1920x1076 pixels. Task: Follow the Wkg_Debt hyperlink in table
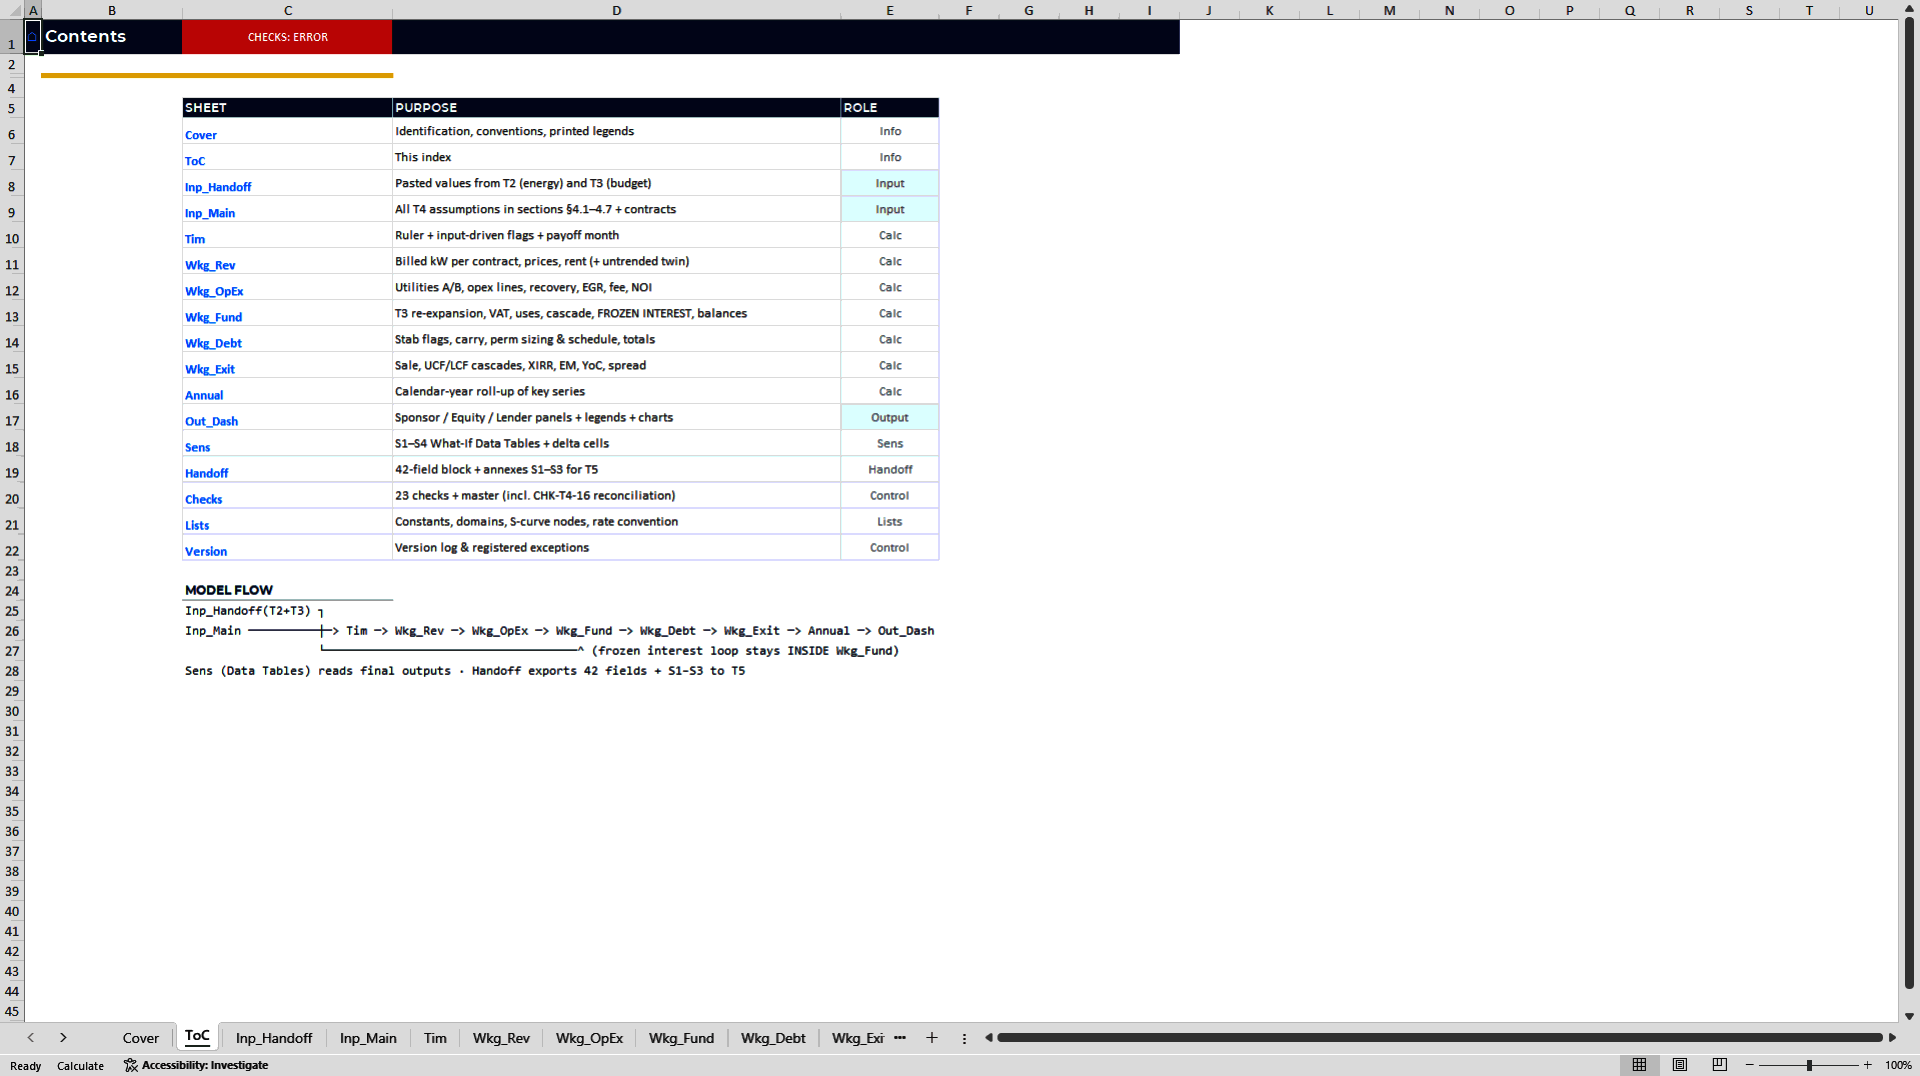click(x=213, y=343)
